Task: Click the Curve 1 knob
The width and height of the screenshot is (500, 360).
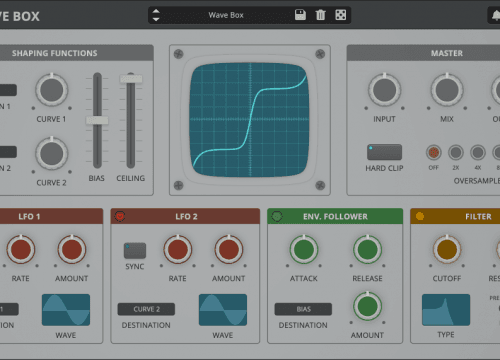Action: [x=52, y=90]
